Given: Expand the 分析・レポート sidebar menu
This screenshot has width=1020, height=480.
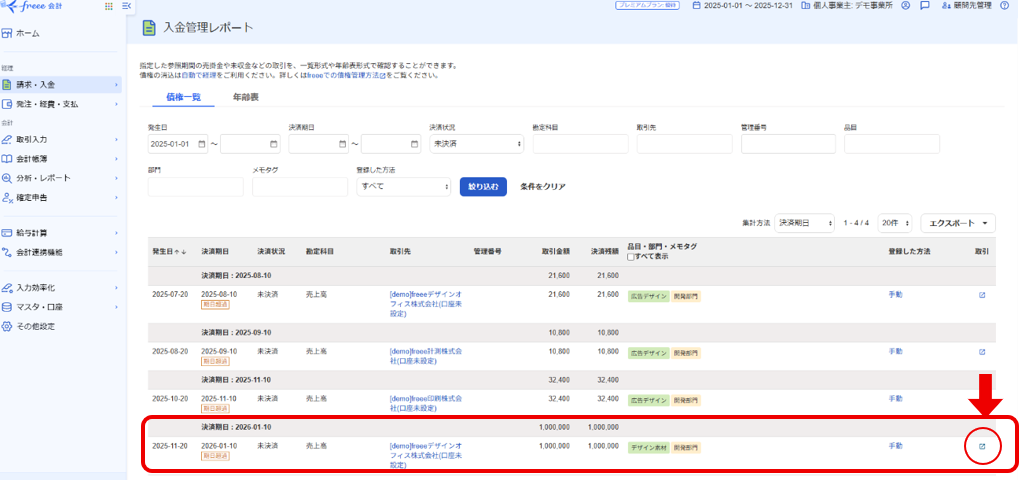Looking at the screenshot, I should (62, 178).
